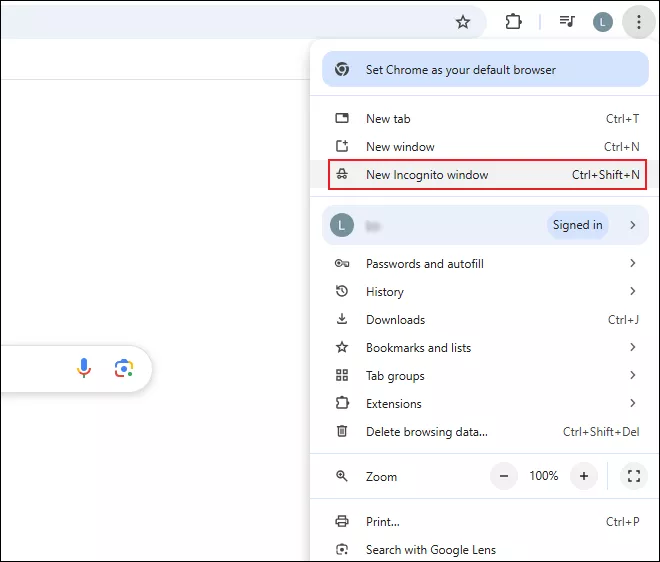This screenshot has height=562, width=660.
Task: Expand the Extensions menu chevron
Action: pyautogui.click(x=633, y=403)
